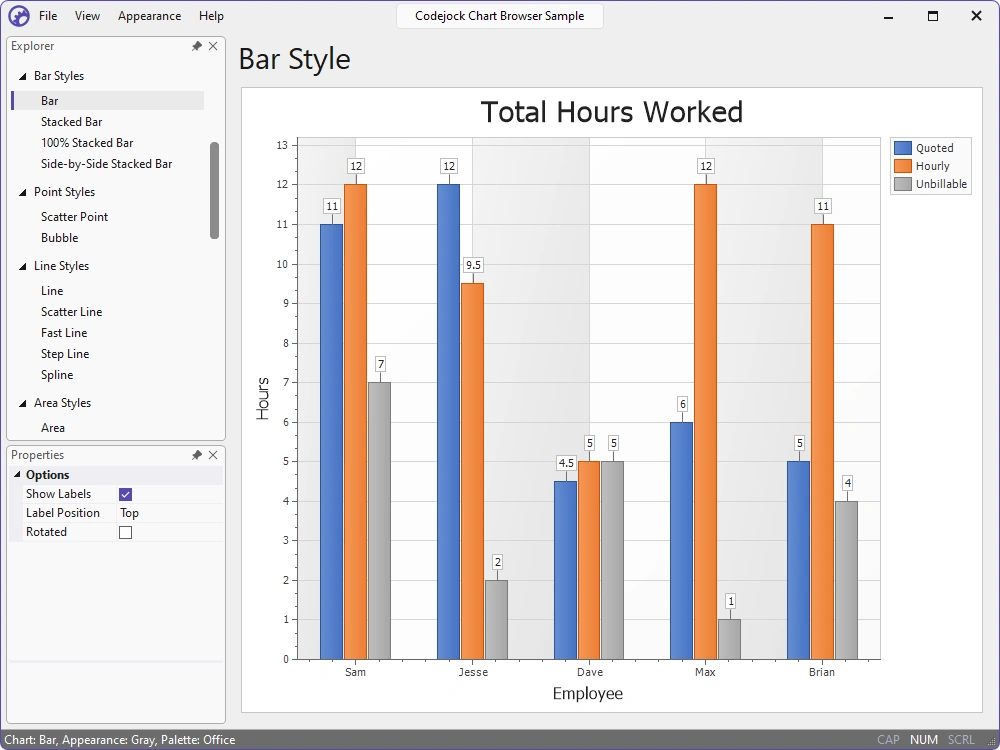1000x750 pixels.
Task: Collapse the Line Styles tree group
Action: [x=22, y=267]
